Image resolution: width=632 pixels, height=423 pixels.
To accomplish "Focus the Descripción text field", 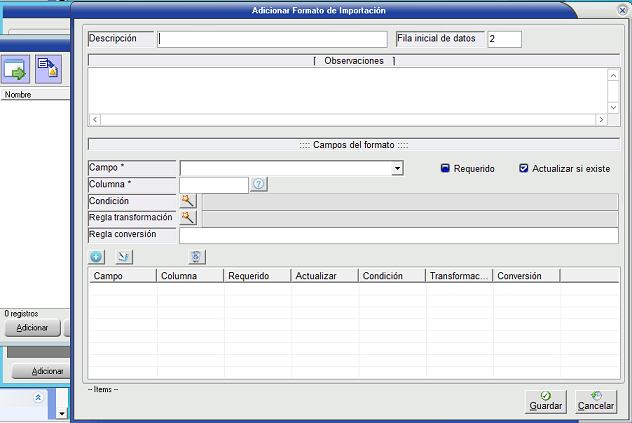I will [x=272, y=39].
